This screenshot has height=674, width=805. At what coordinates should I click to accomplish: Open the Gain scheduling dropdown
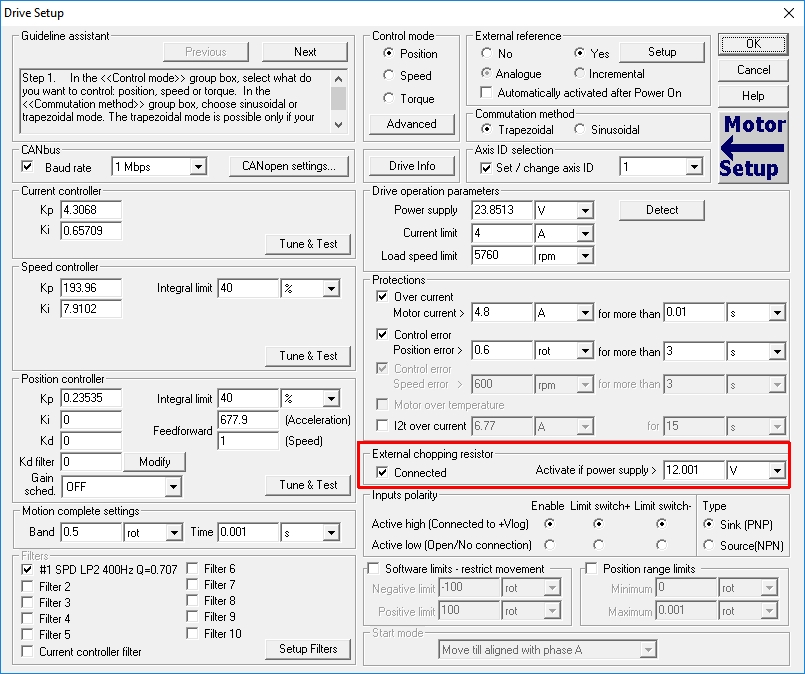(x=174, y=486)
